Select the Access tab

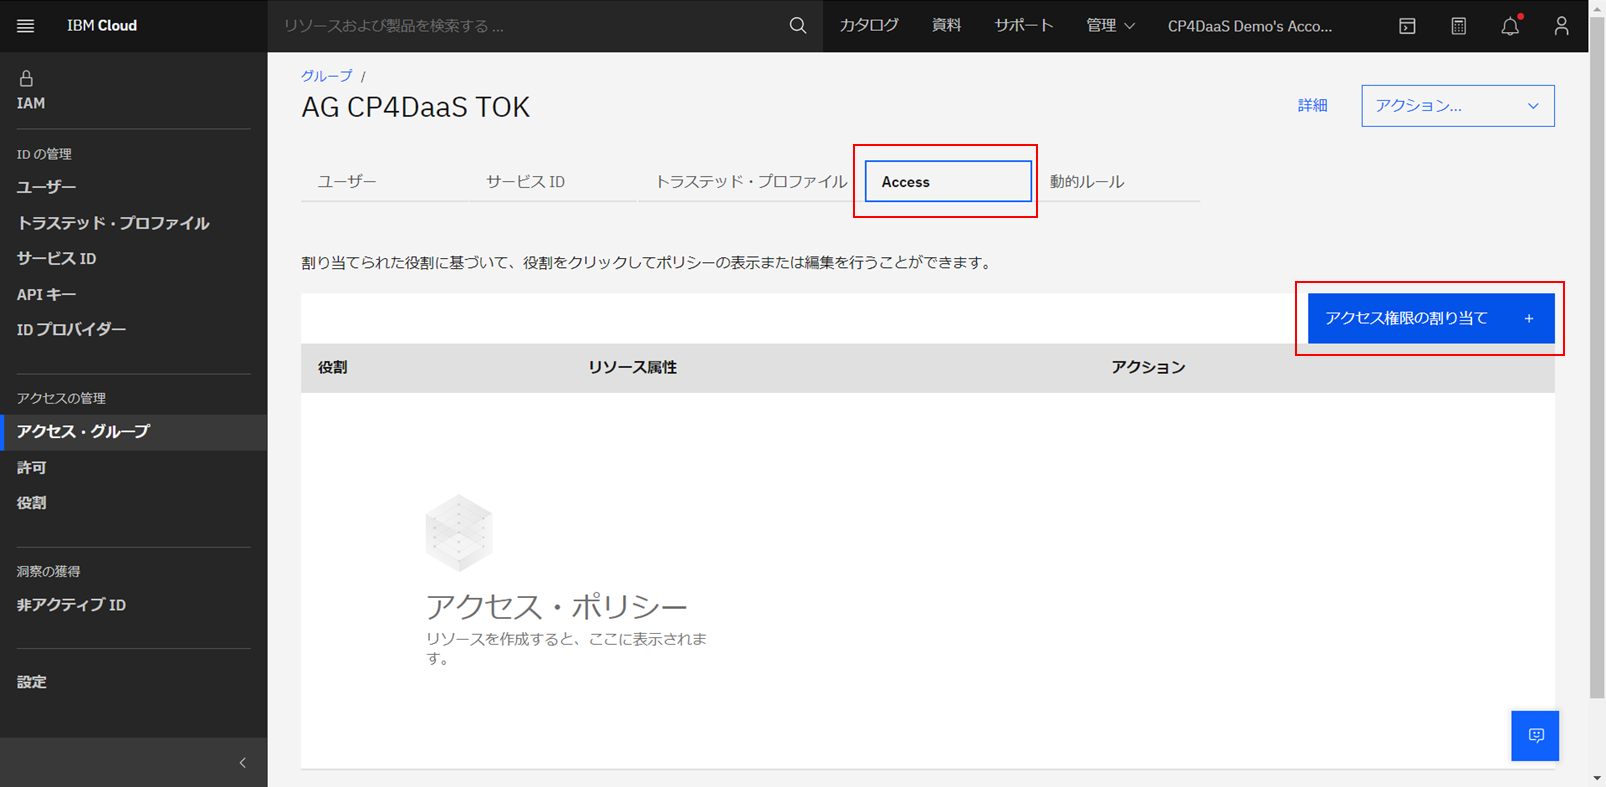tap(948, 182)
